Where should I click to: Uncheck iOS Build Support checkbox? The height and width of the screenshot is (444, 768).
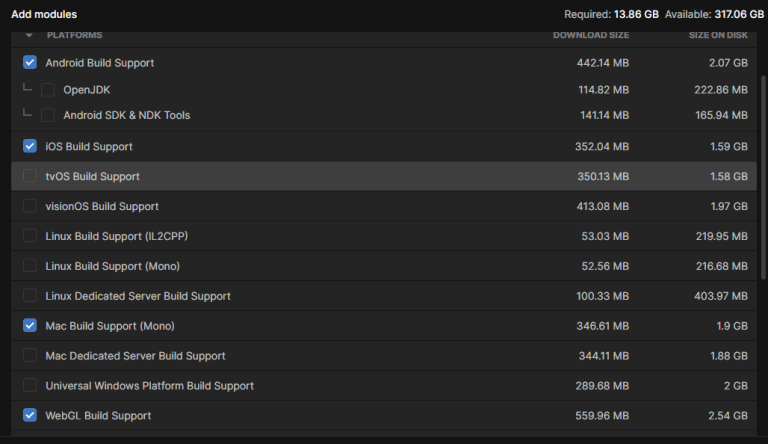[x=29, y=146]
